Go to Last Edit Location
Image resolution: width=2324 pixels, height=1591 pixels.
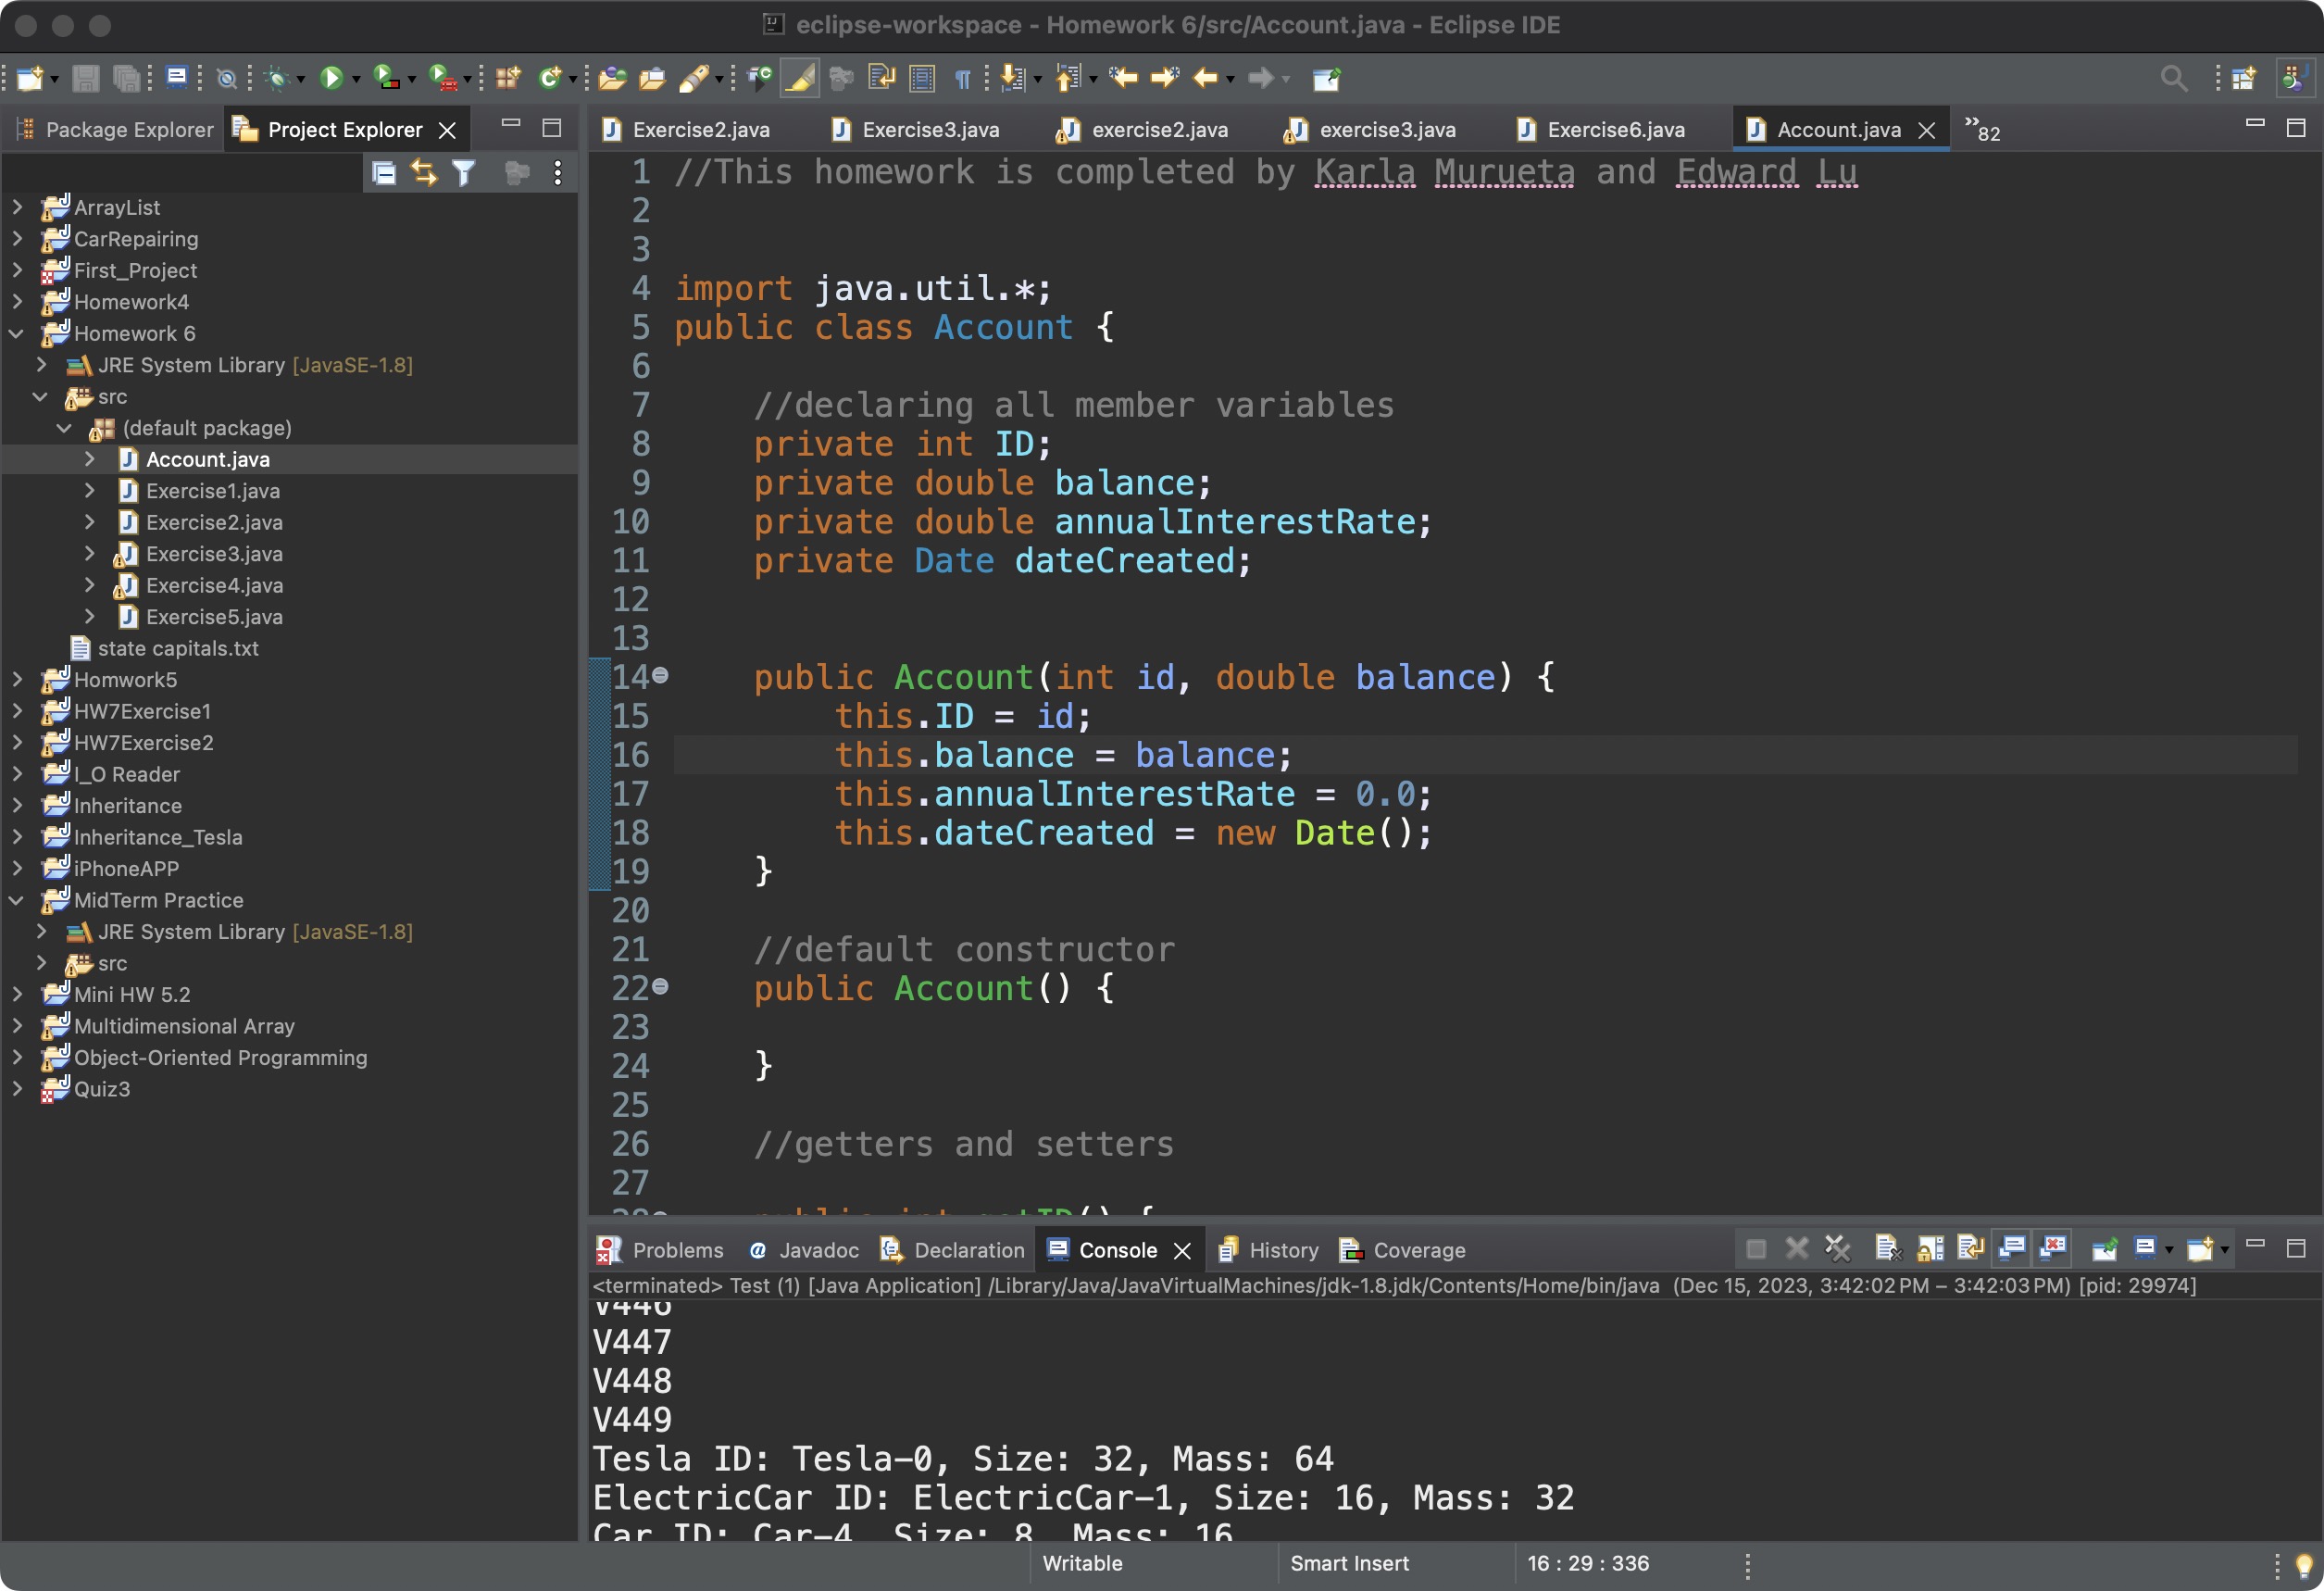(x=1123, y=78)
